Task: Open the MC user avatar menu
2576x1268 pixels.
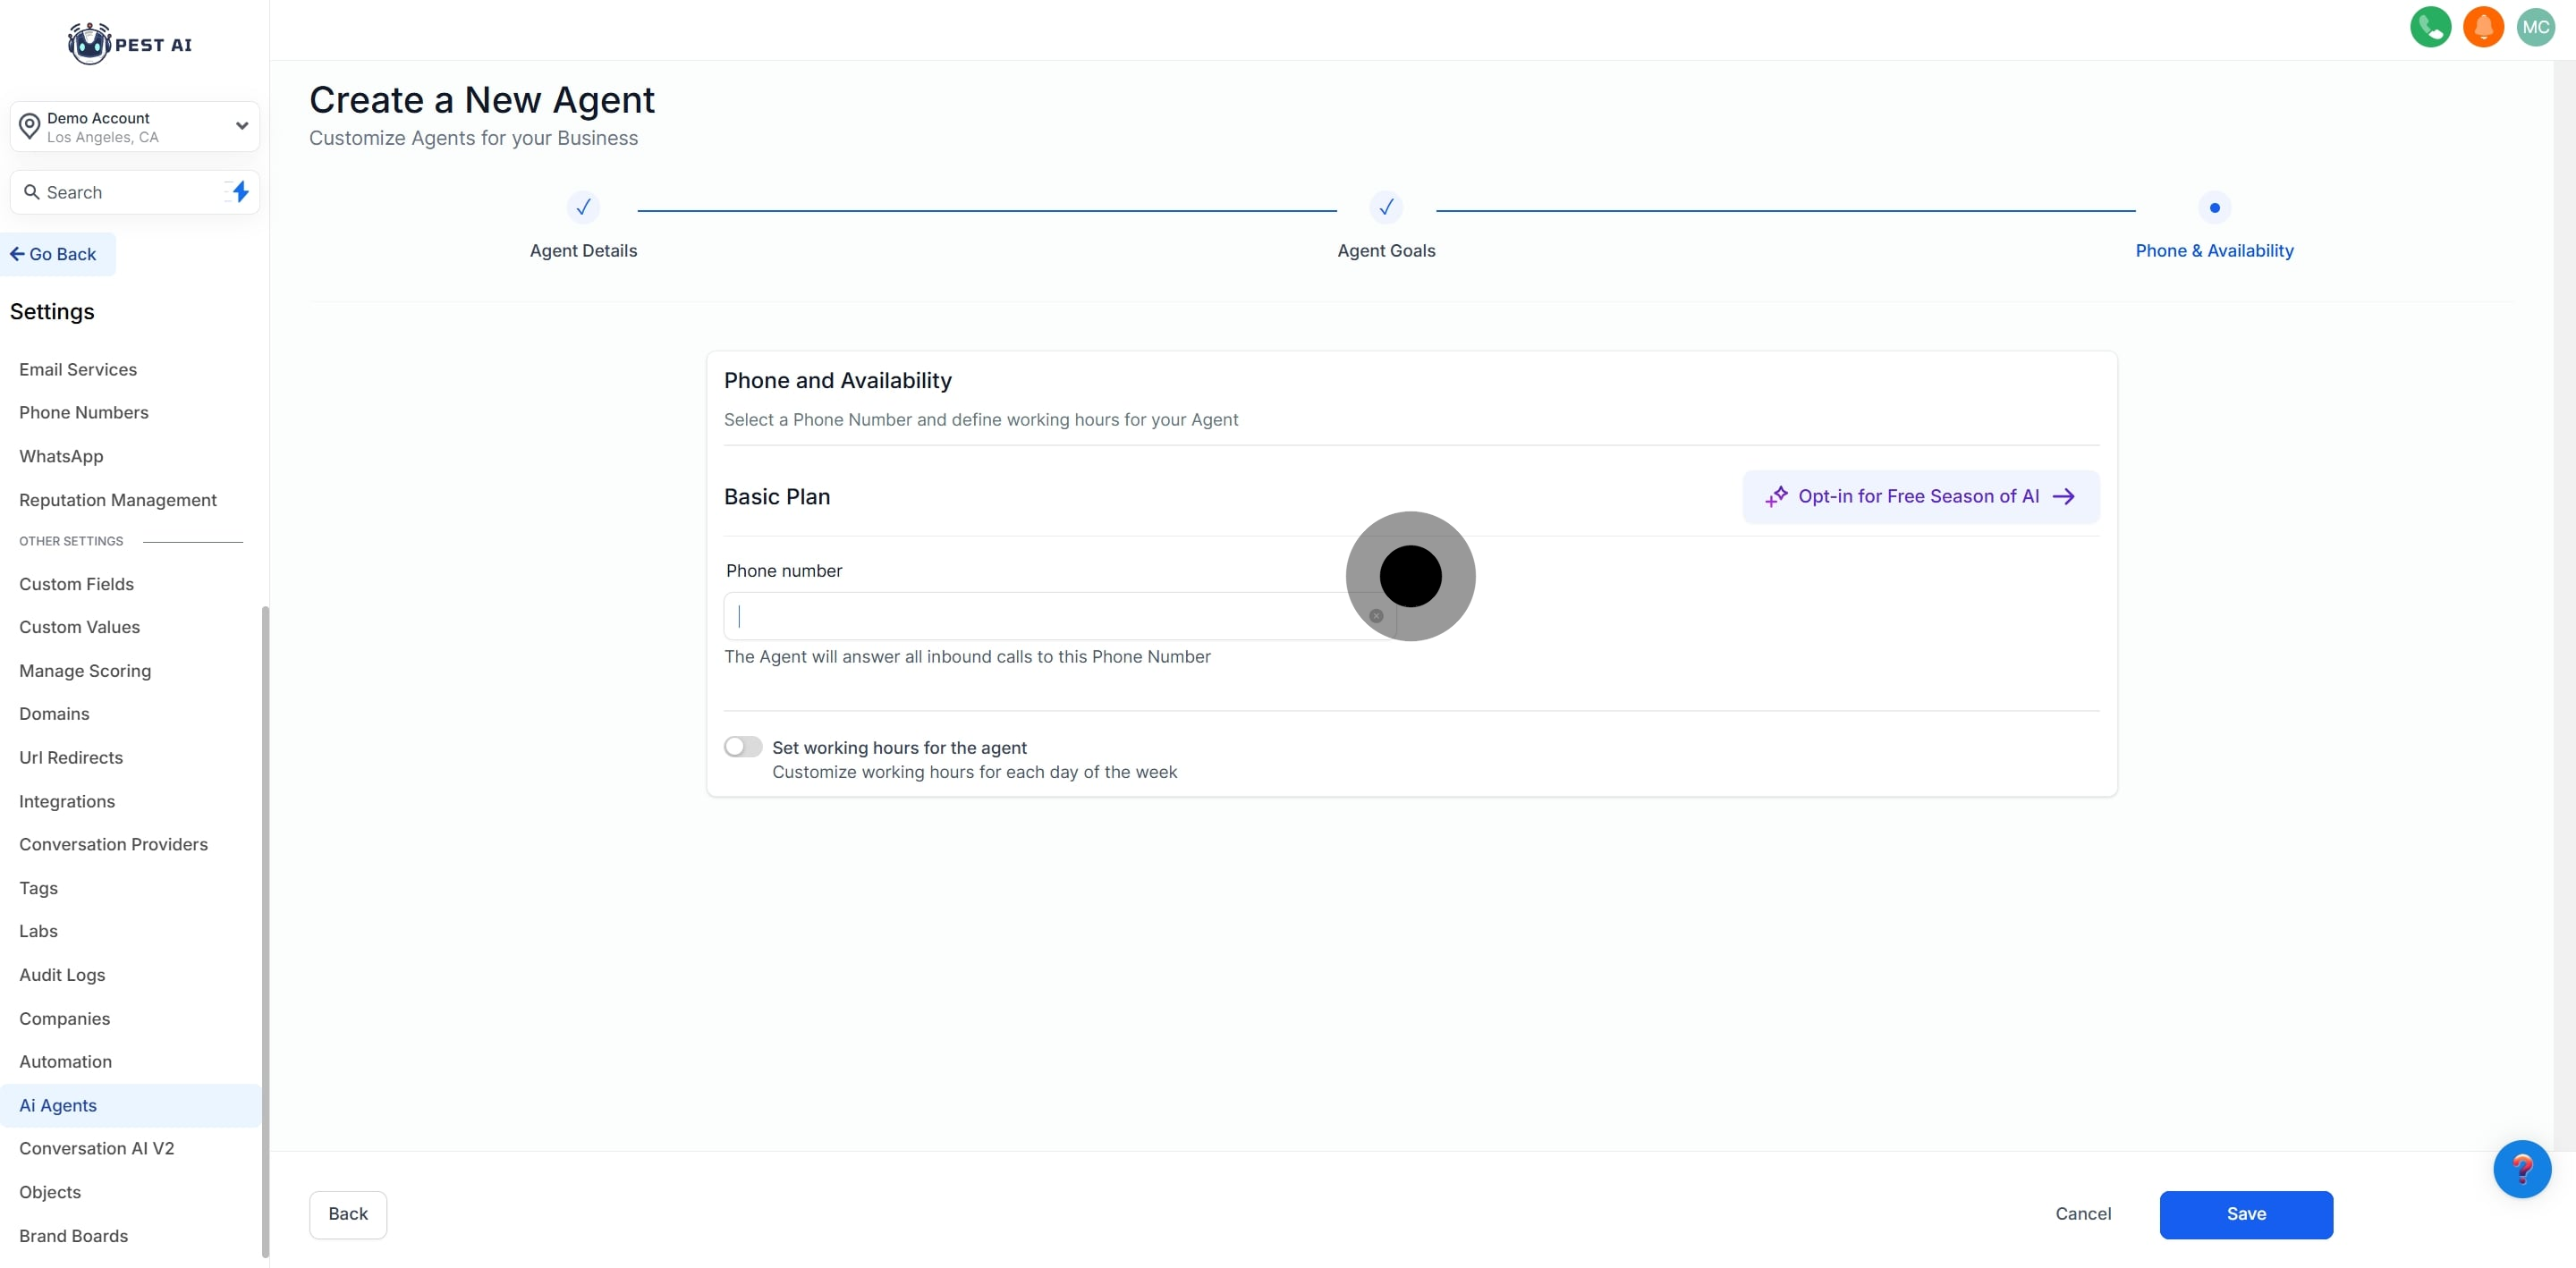Action: coord(2535,27)
